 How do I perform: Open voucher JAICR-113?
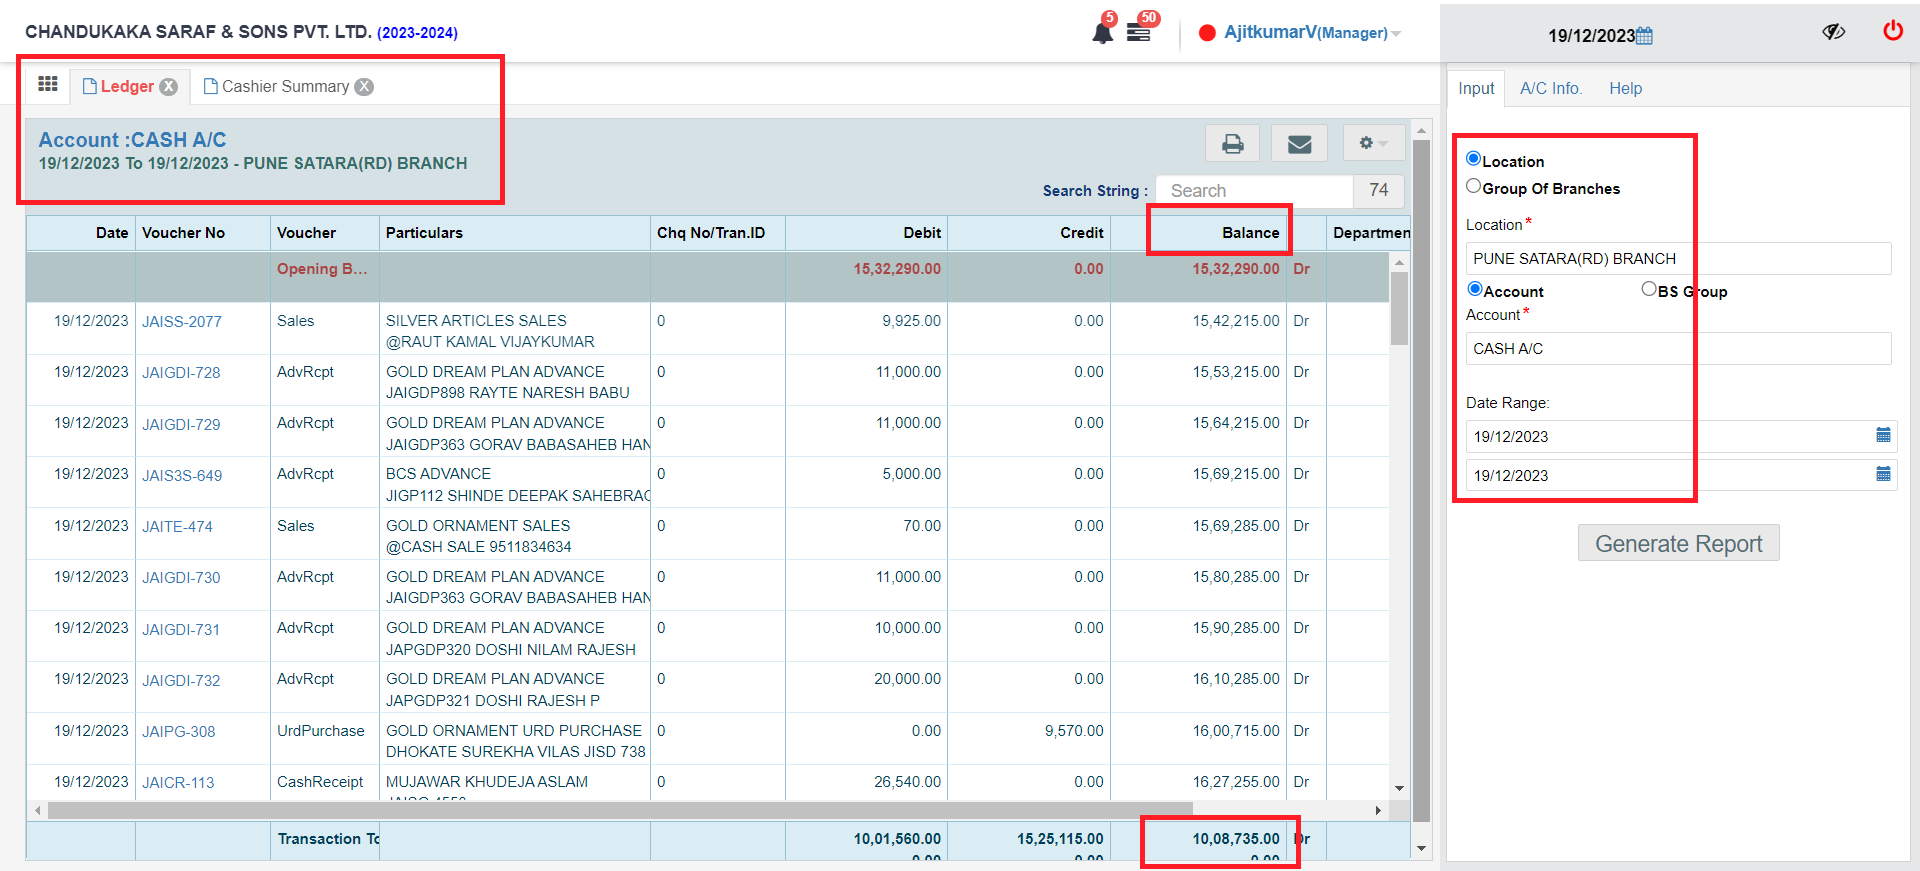(x=178, y=783)
